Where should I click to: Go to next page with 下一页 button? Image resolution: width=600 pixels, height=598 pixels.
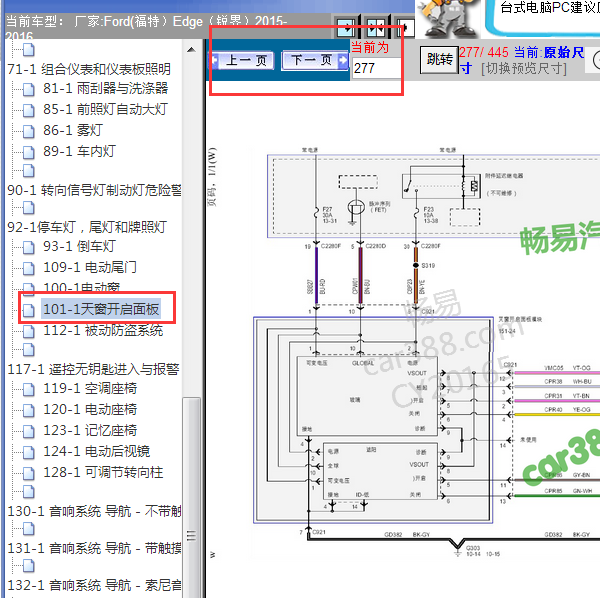[x=315, y=60]
